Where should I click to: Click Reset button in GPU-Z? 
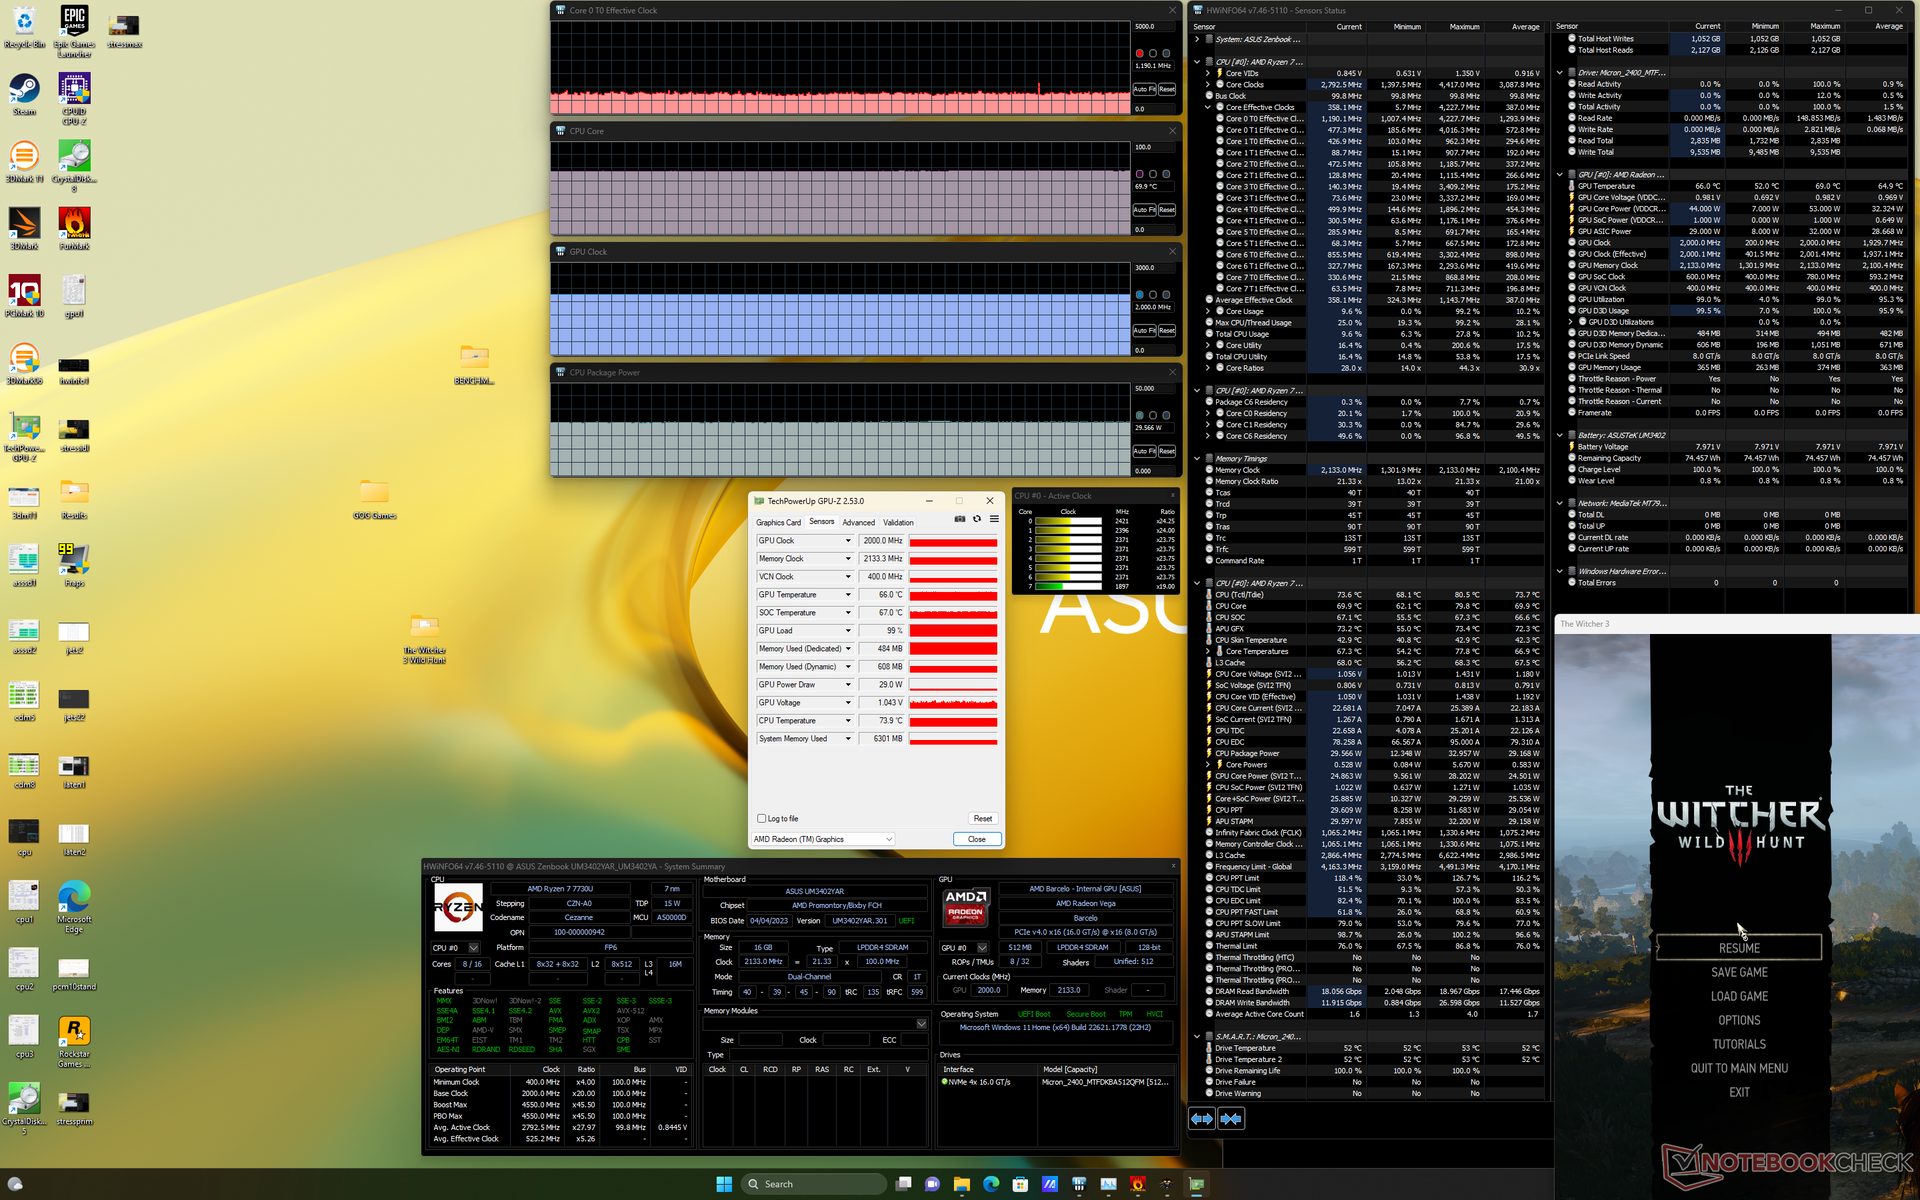[x=983, y=818]
